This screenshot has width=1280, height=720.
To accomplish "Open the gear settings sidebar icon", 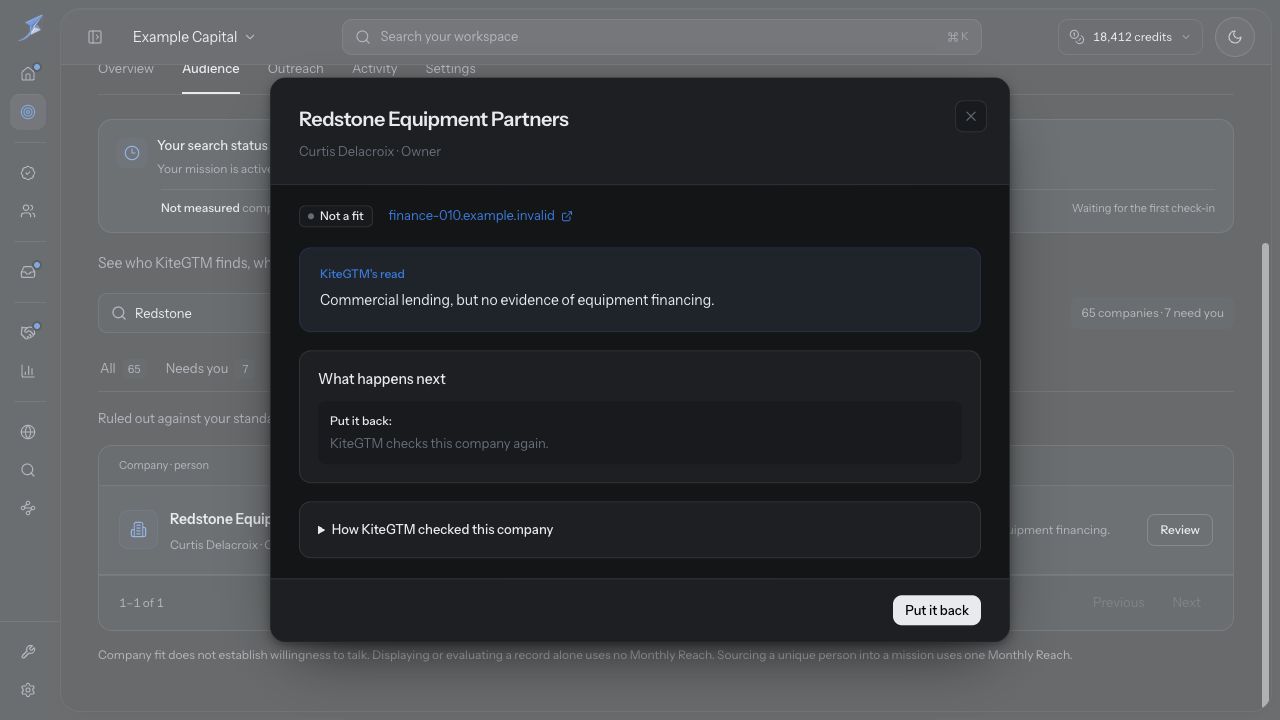I will (28, 690).
